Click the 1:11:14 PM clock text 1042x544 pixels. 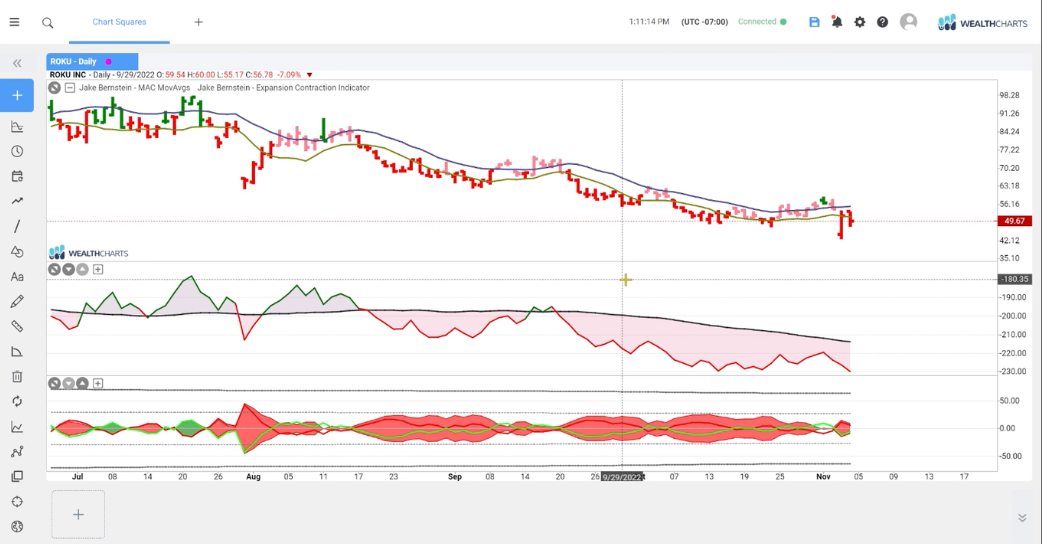click(649, 22)
